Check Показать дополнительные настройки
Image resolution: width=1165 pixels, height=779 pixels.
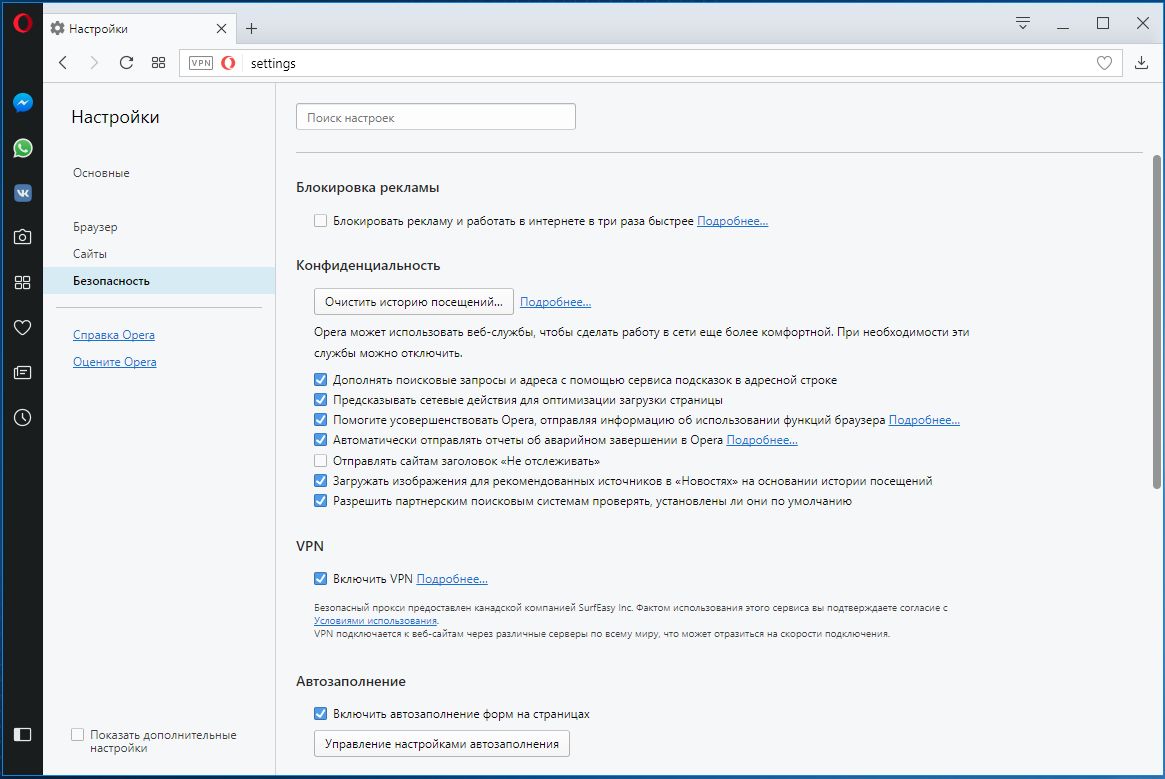(x=77, y=734)
